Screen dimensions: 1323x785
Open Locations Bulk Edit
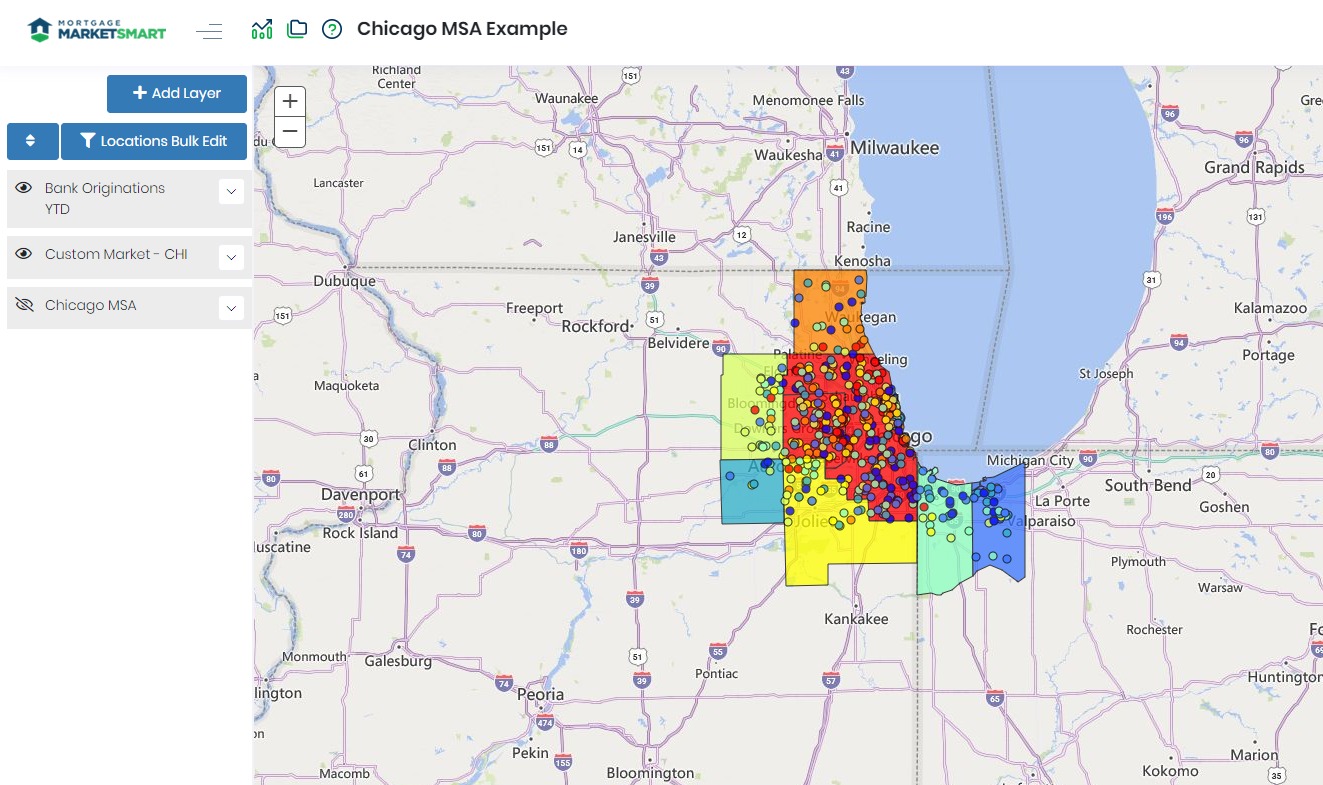[x=154, y=141]
